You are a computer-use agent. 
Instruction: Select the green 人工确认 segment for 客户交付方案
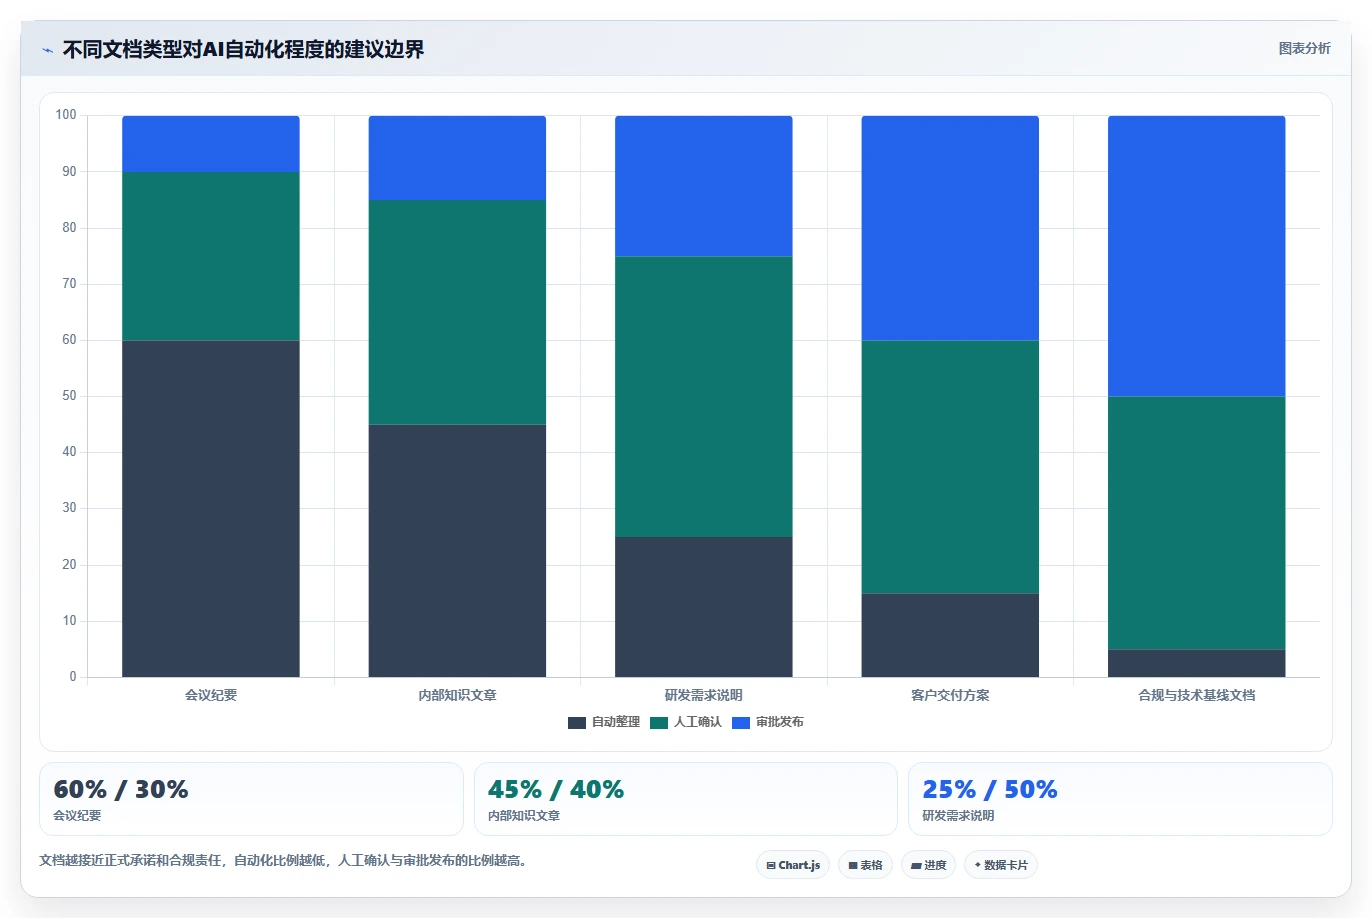pyautogui.click(x=950, y=467)
